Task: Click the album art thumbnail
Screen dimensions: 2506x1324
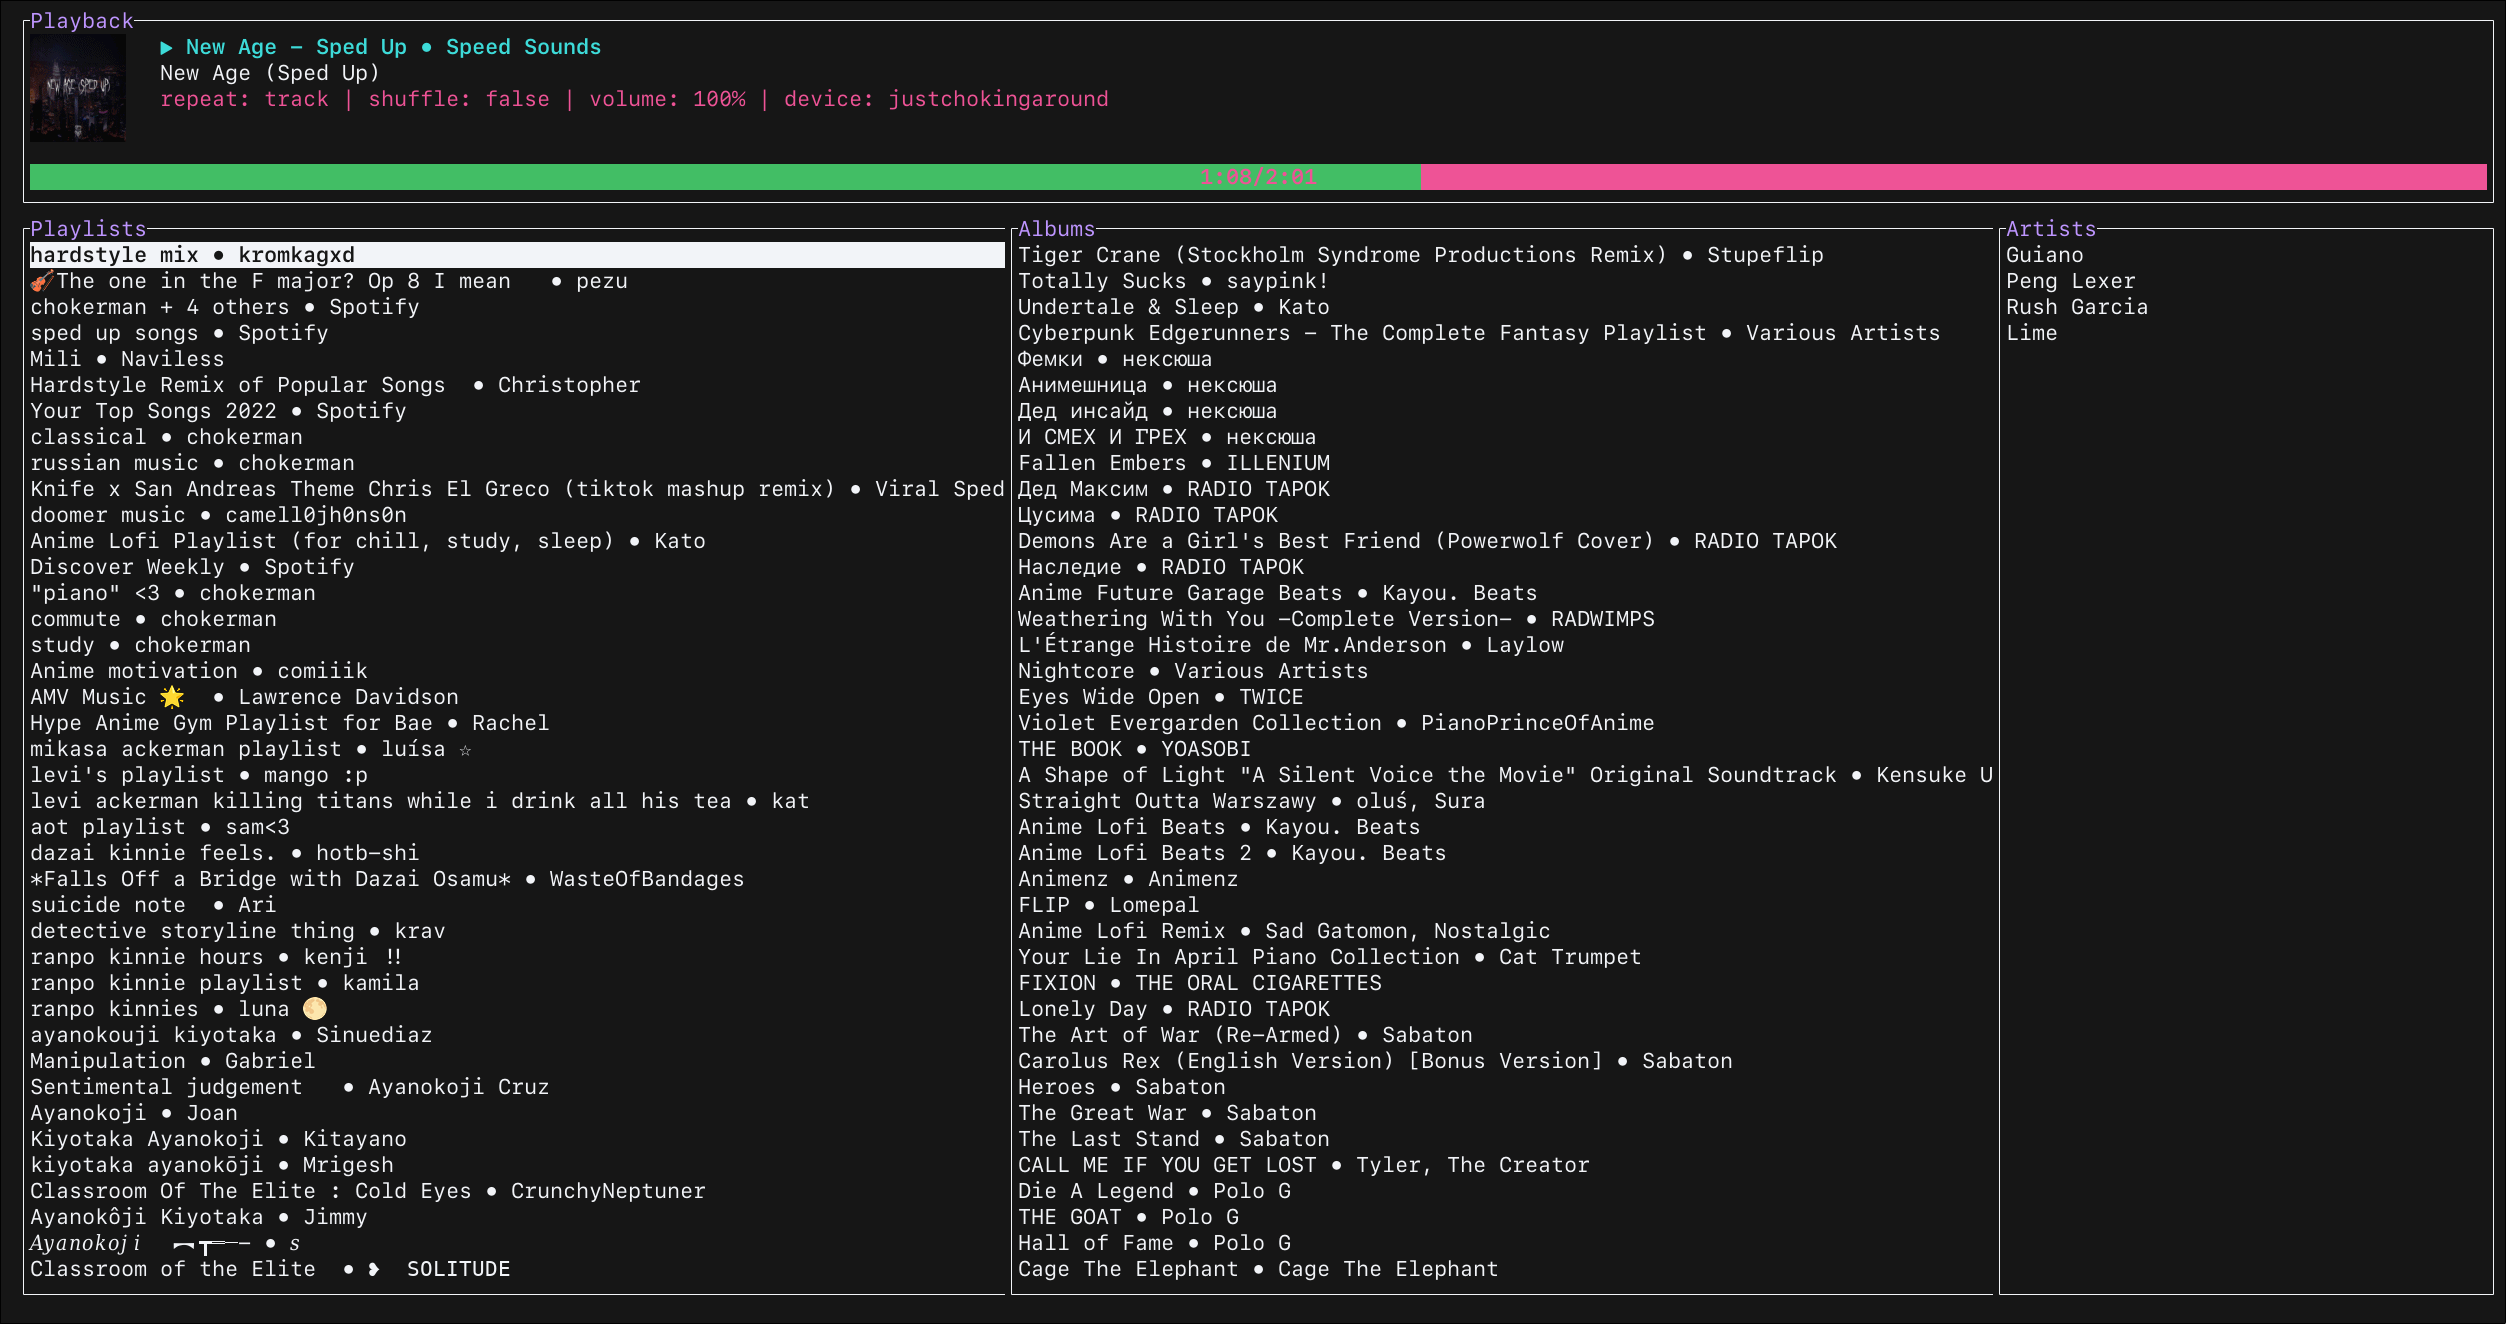Action: [x=78, y=88]
